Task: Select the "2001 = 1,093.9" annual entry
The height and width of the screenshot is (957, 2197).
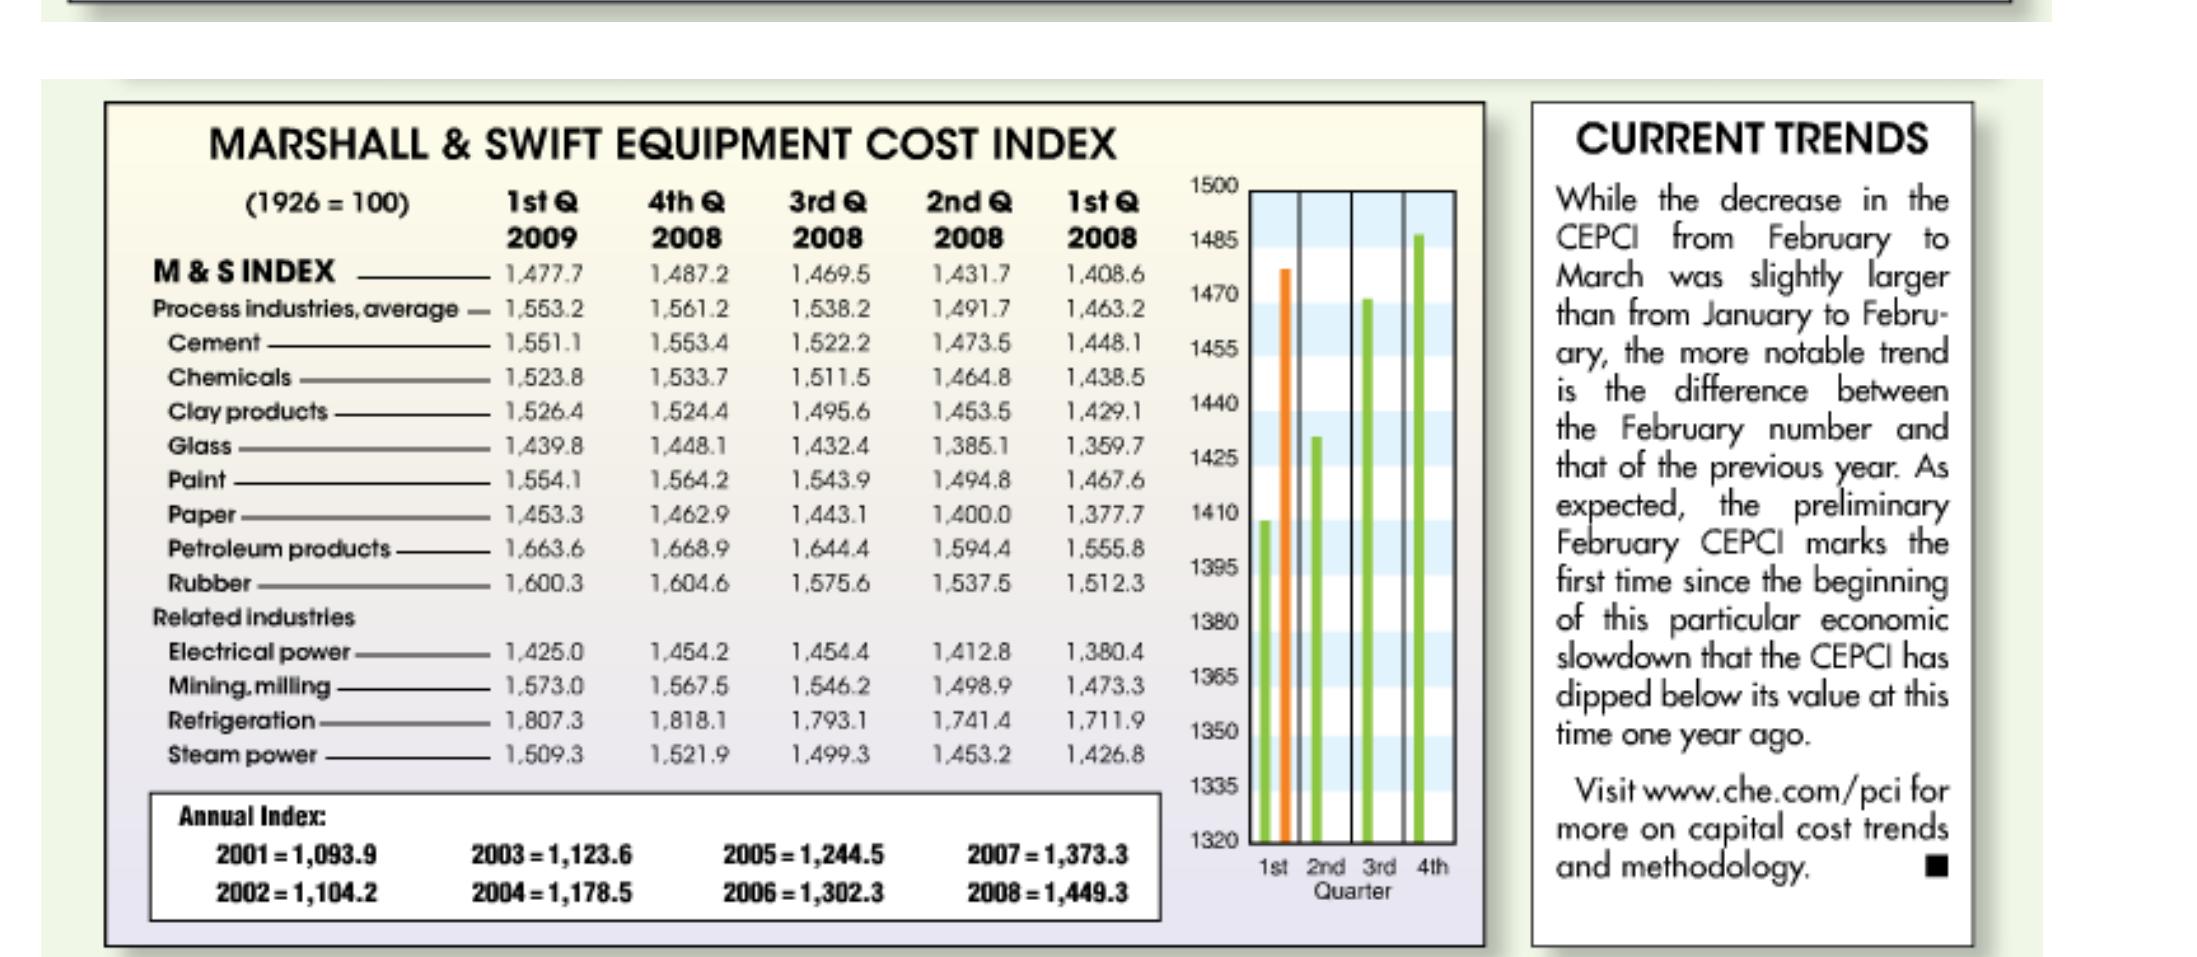Action: pos(297,855)
